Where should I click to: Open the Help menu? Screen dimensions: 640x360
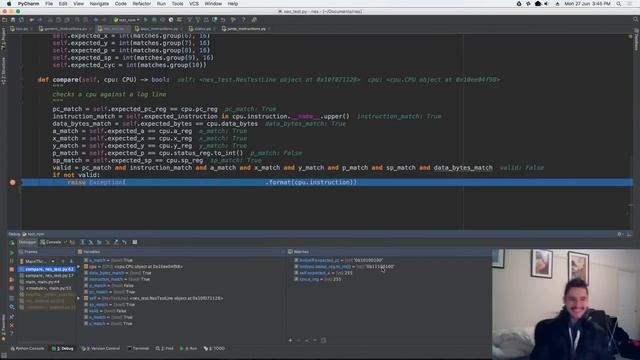[x=233, y=4]
